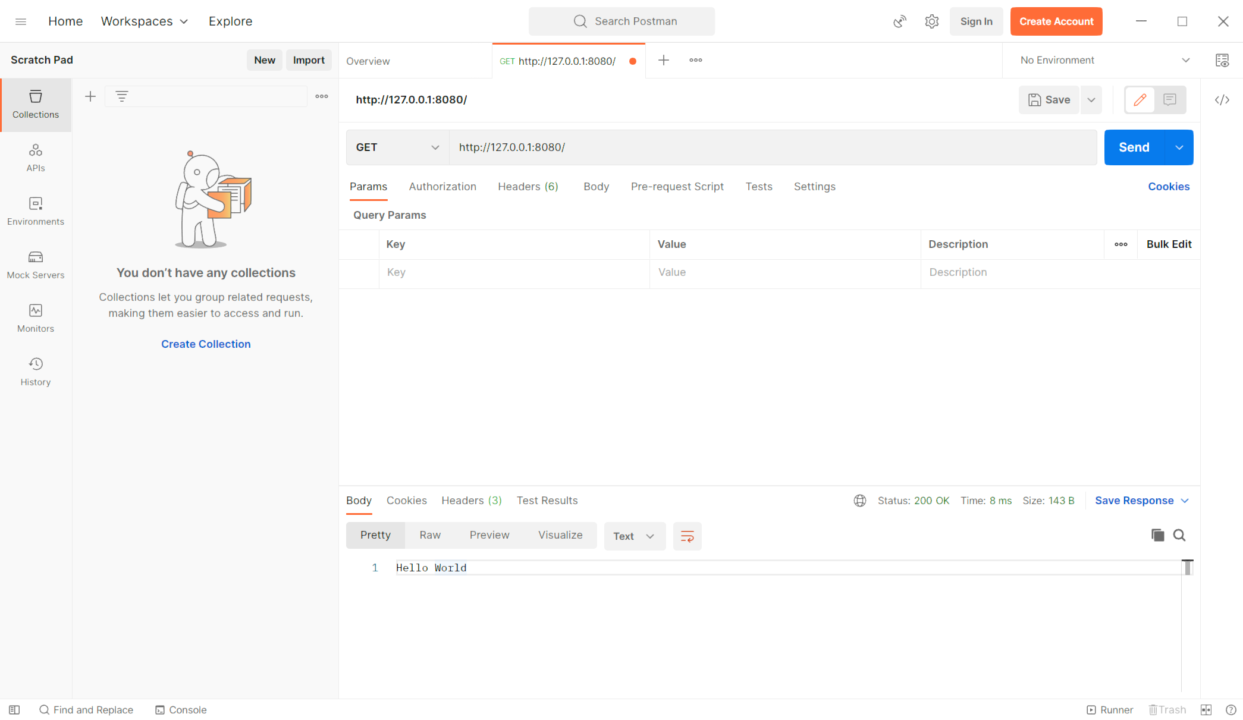Expand the Save Response dropdown arrow
The width and height of the screenshot is (1243, 720).
1185,501
